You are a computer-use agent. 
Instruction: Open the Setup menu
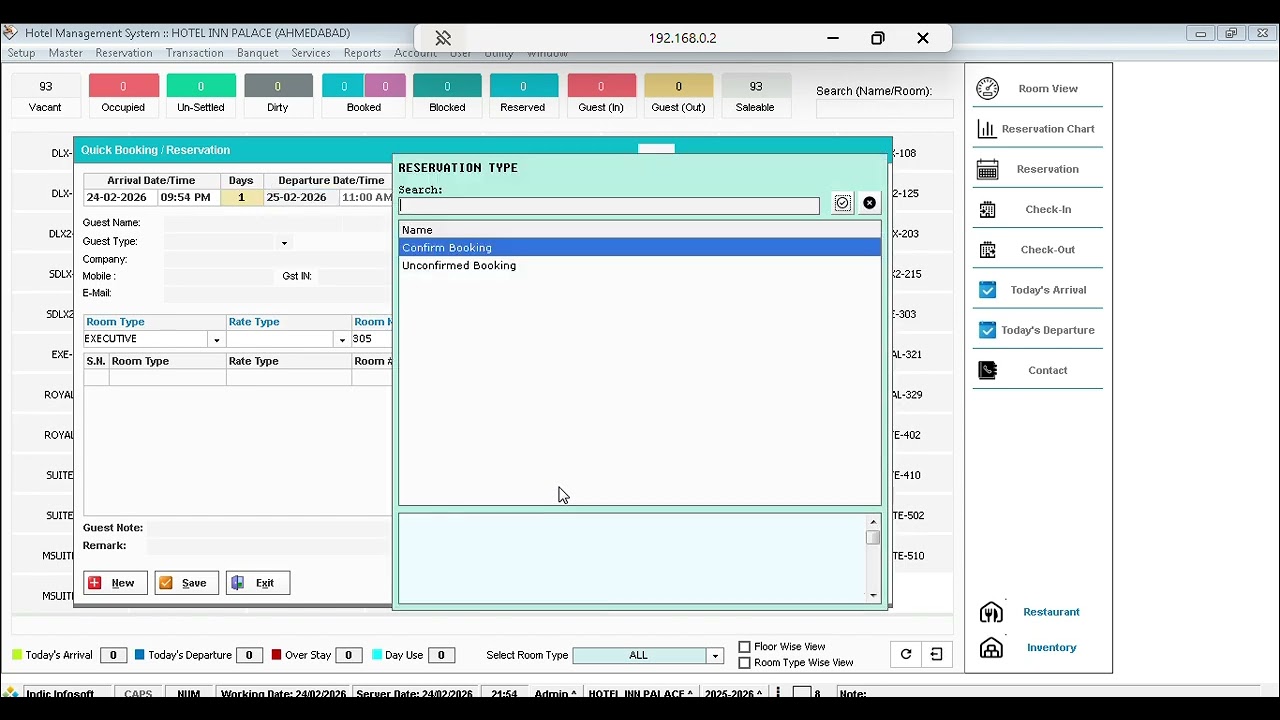point(21,53)
